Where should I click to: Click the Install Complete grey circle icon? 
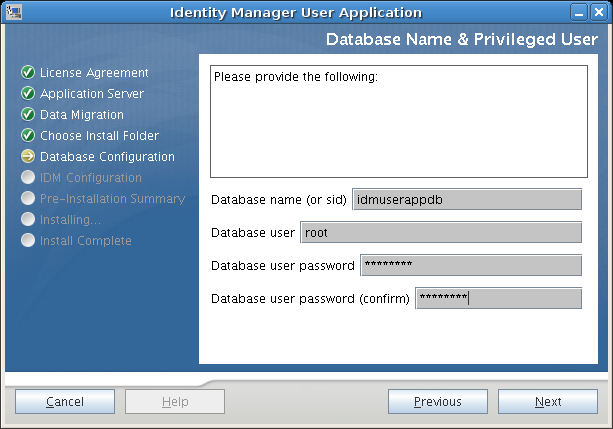click(28, 240)
